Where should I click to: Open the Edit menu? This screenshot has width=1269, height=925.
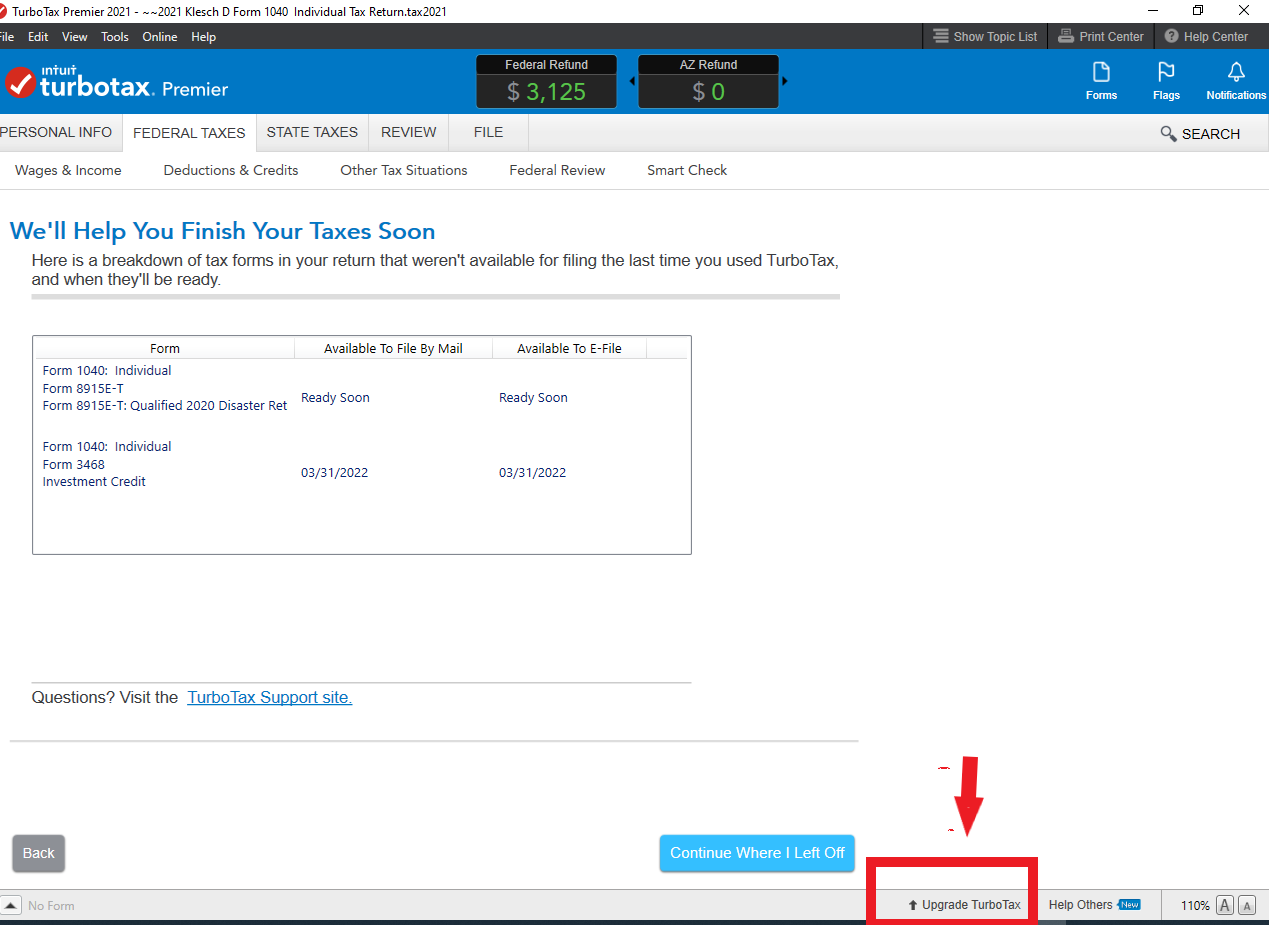(x=38, y=37)
